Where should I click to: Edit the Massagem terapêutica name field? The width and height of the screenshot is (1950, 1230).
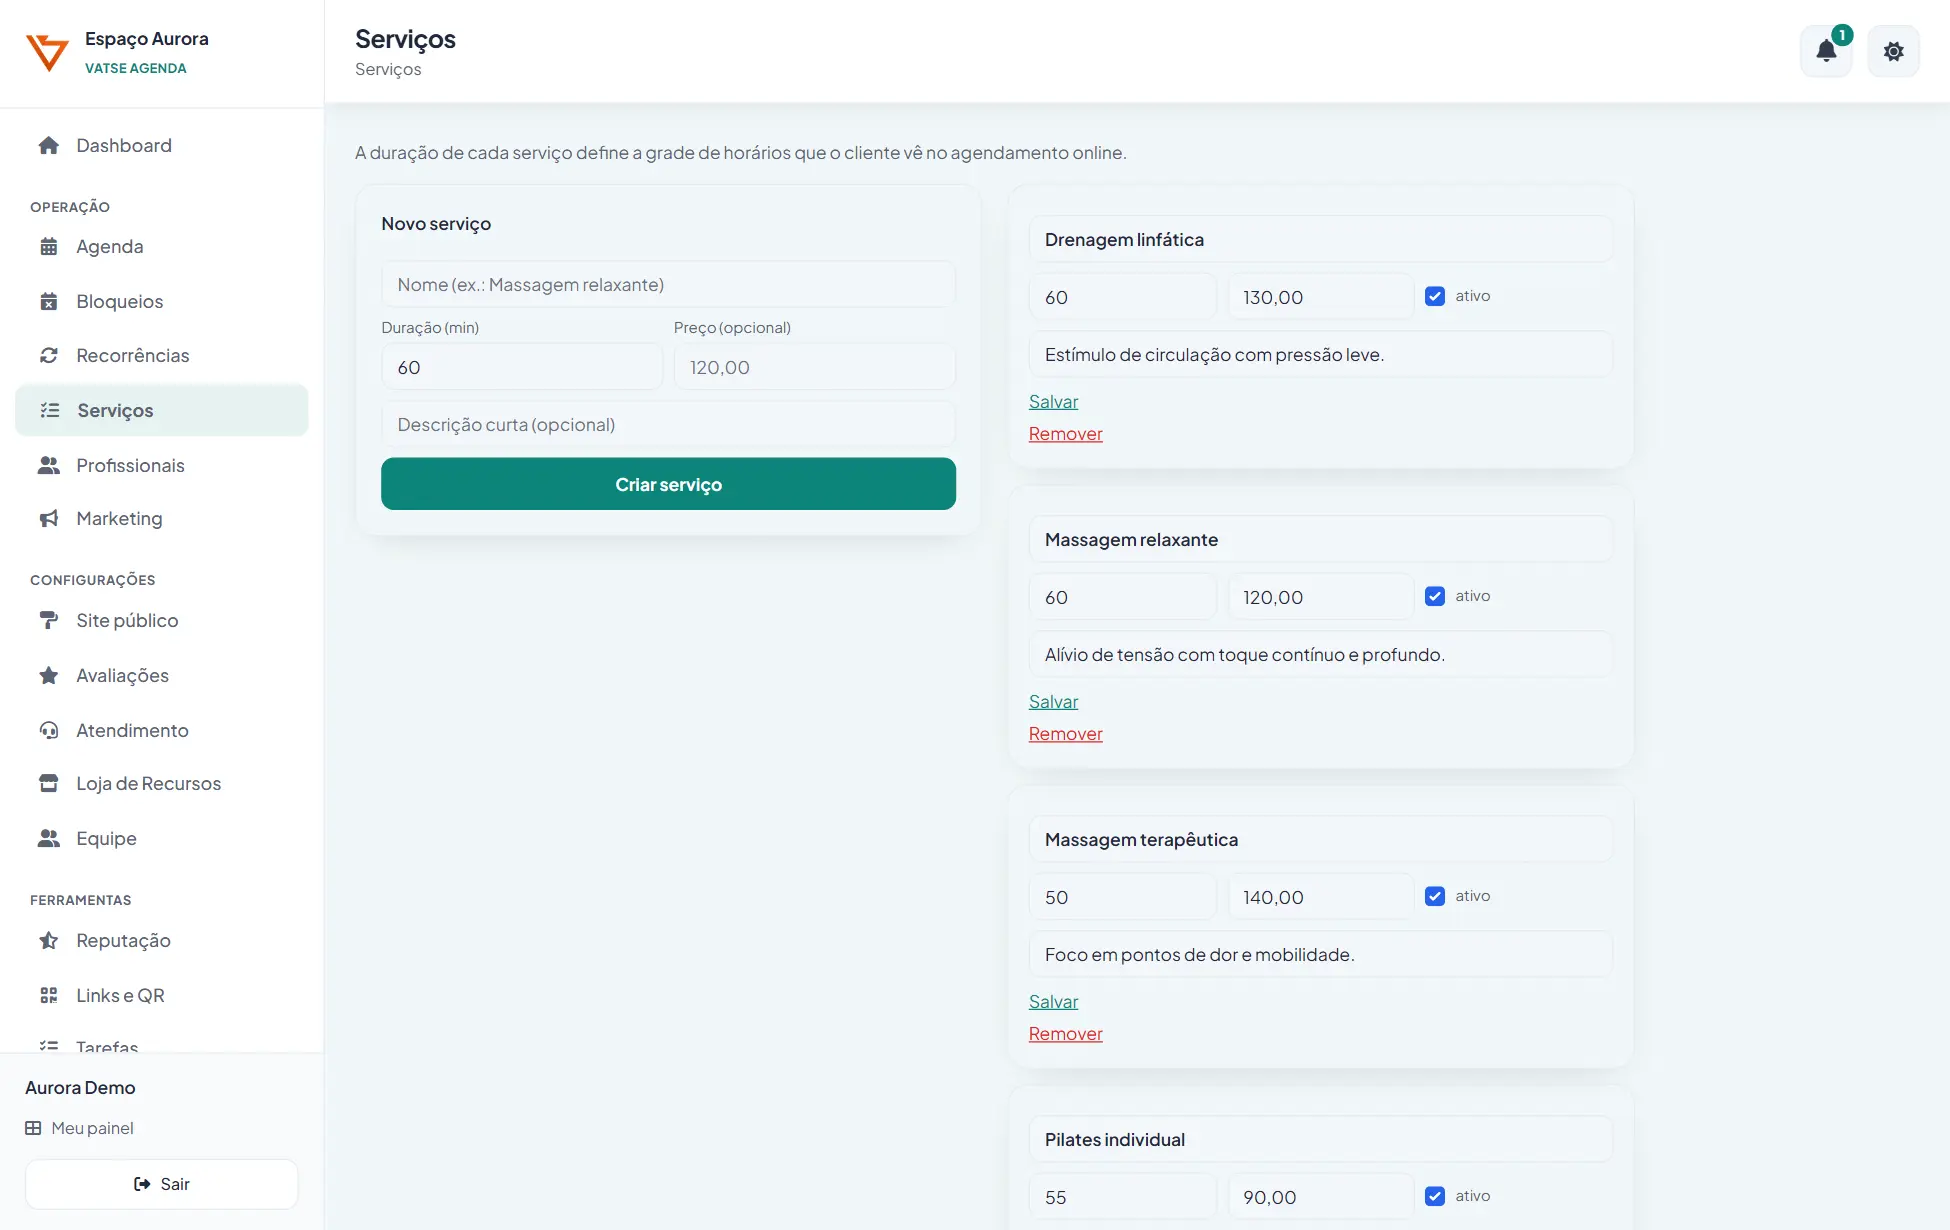click(x=1320, y=840)
